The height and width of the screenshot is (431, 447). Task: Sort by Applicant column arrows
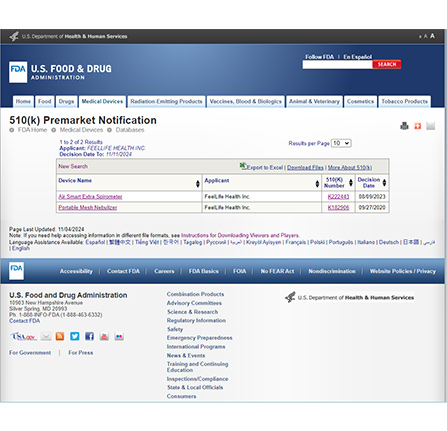317,184
